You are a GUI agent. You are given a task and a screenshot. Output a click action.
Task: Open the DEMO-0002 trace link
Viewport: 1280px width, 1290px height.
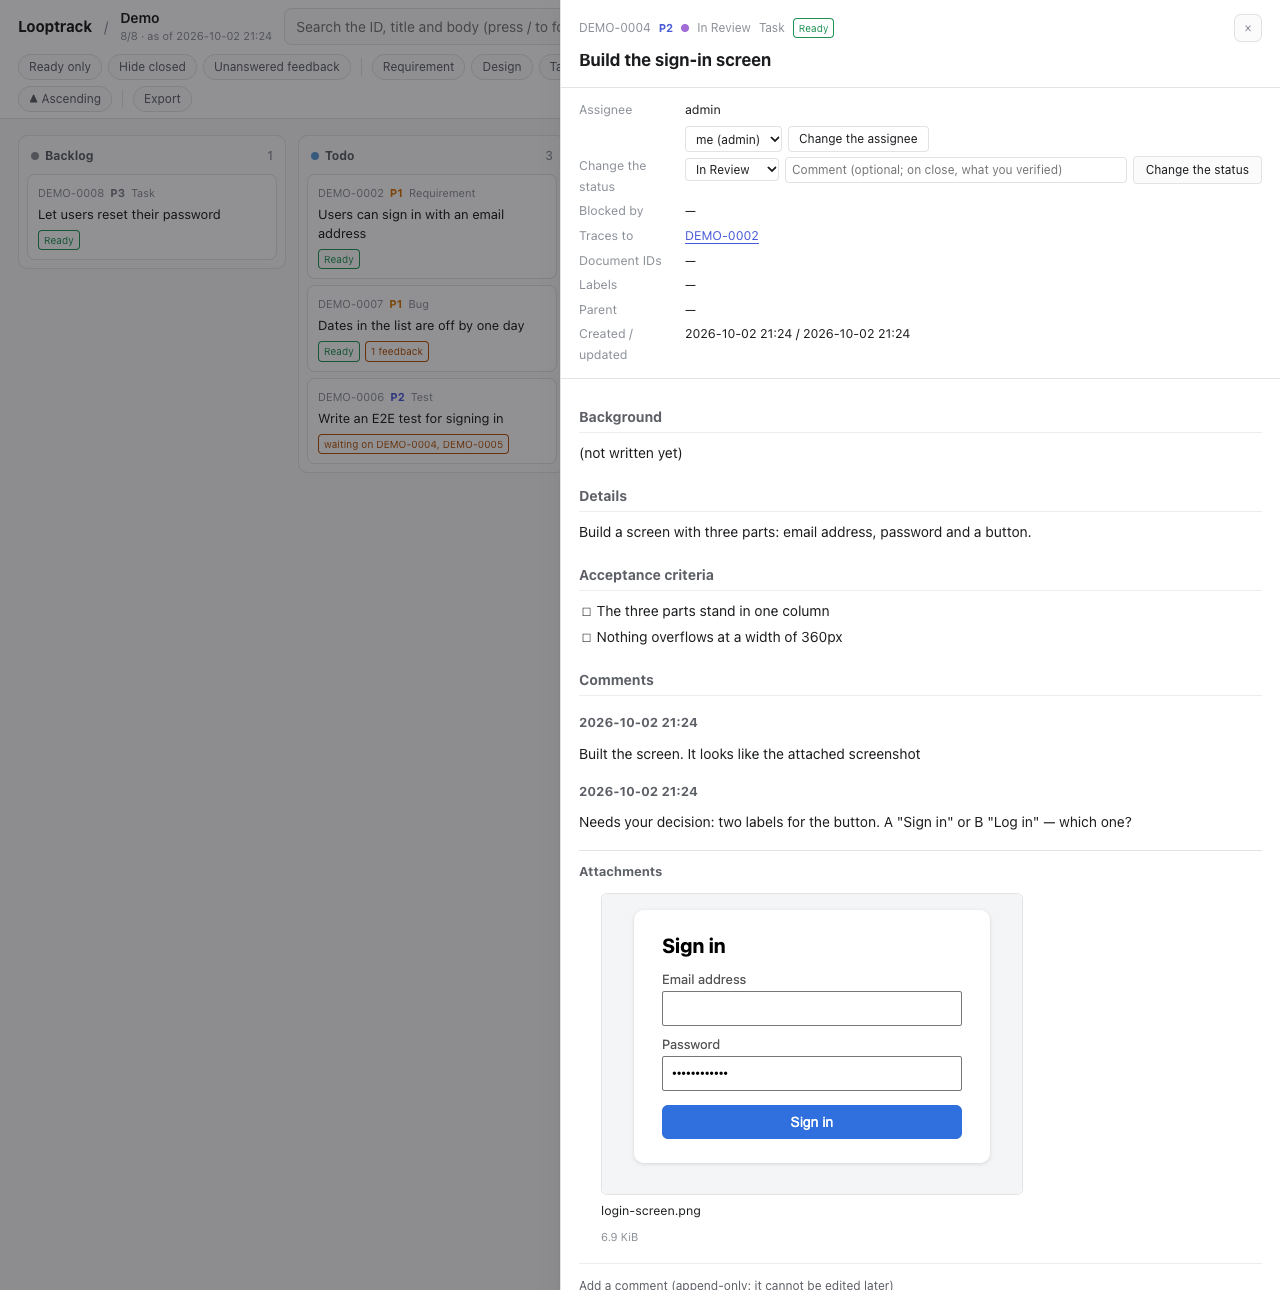(722, 236)
